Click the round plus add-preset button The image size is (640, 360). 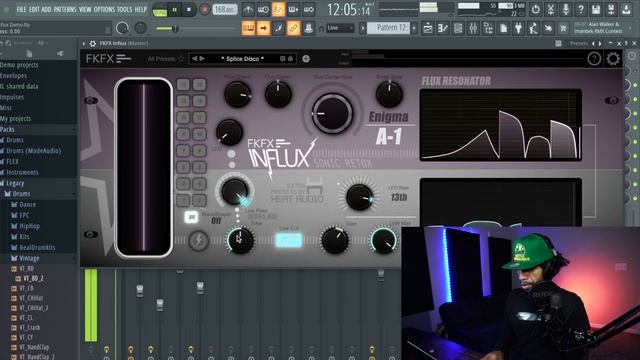tap(306, 59)
